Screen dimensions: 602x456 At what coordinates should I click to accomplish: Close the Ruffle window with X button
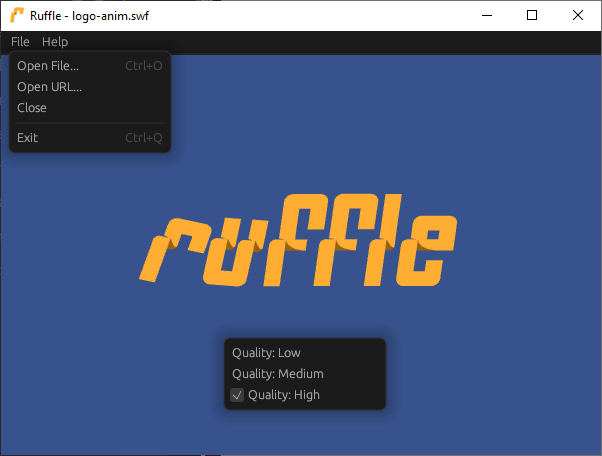coord(578,15)
